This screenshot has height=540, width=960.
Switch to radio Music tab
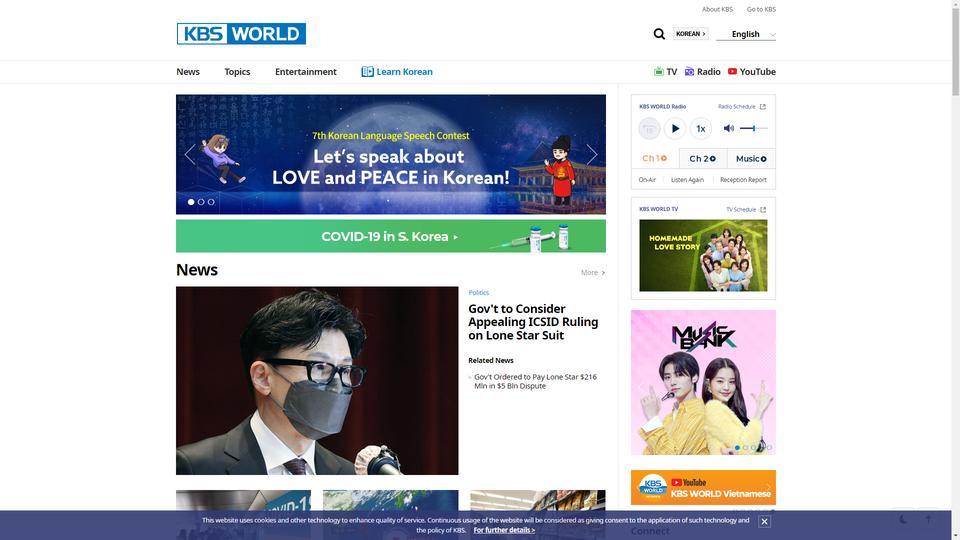[x=751, y=159]
